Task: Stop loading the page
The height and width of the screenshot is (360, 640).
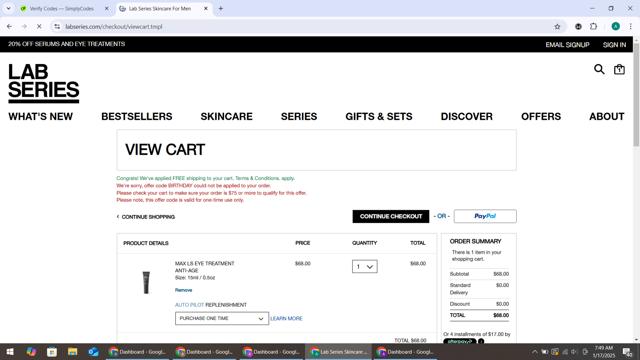Action: coord(39,27)
